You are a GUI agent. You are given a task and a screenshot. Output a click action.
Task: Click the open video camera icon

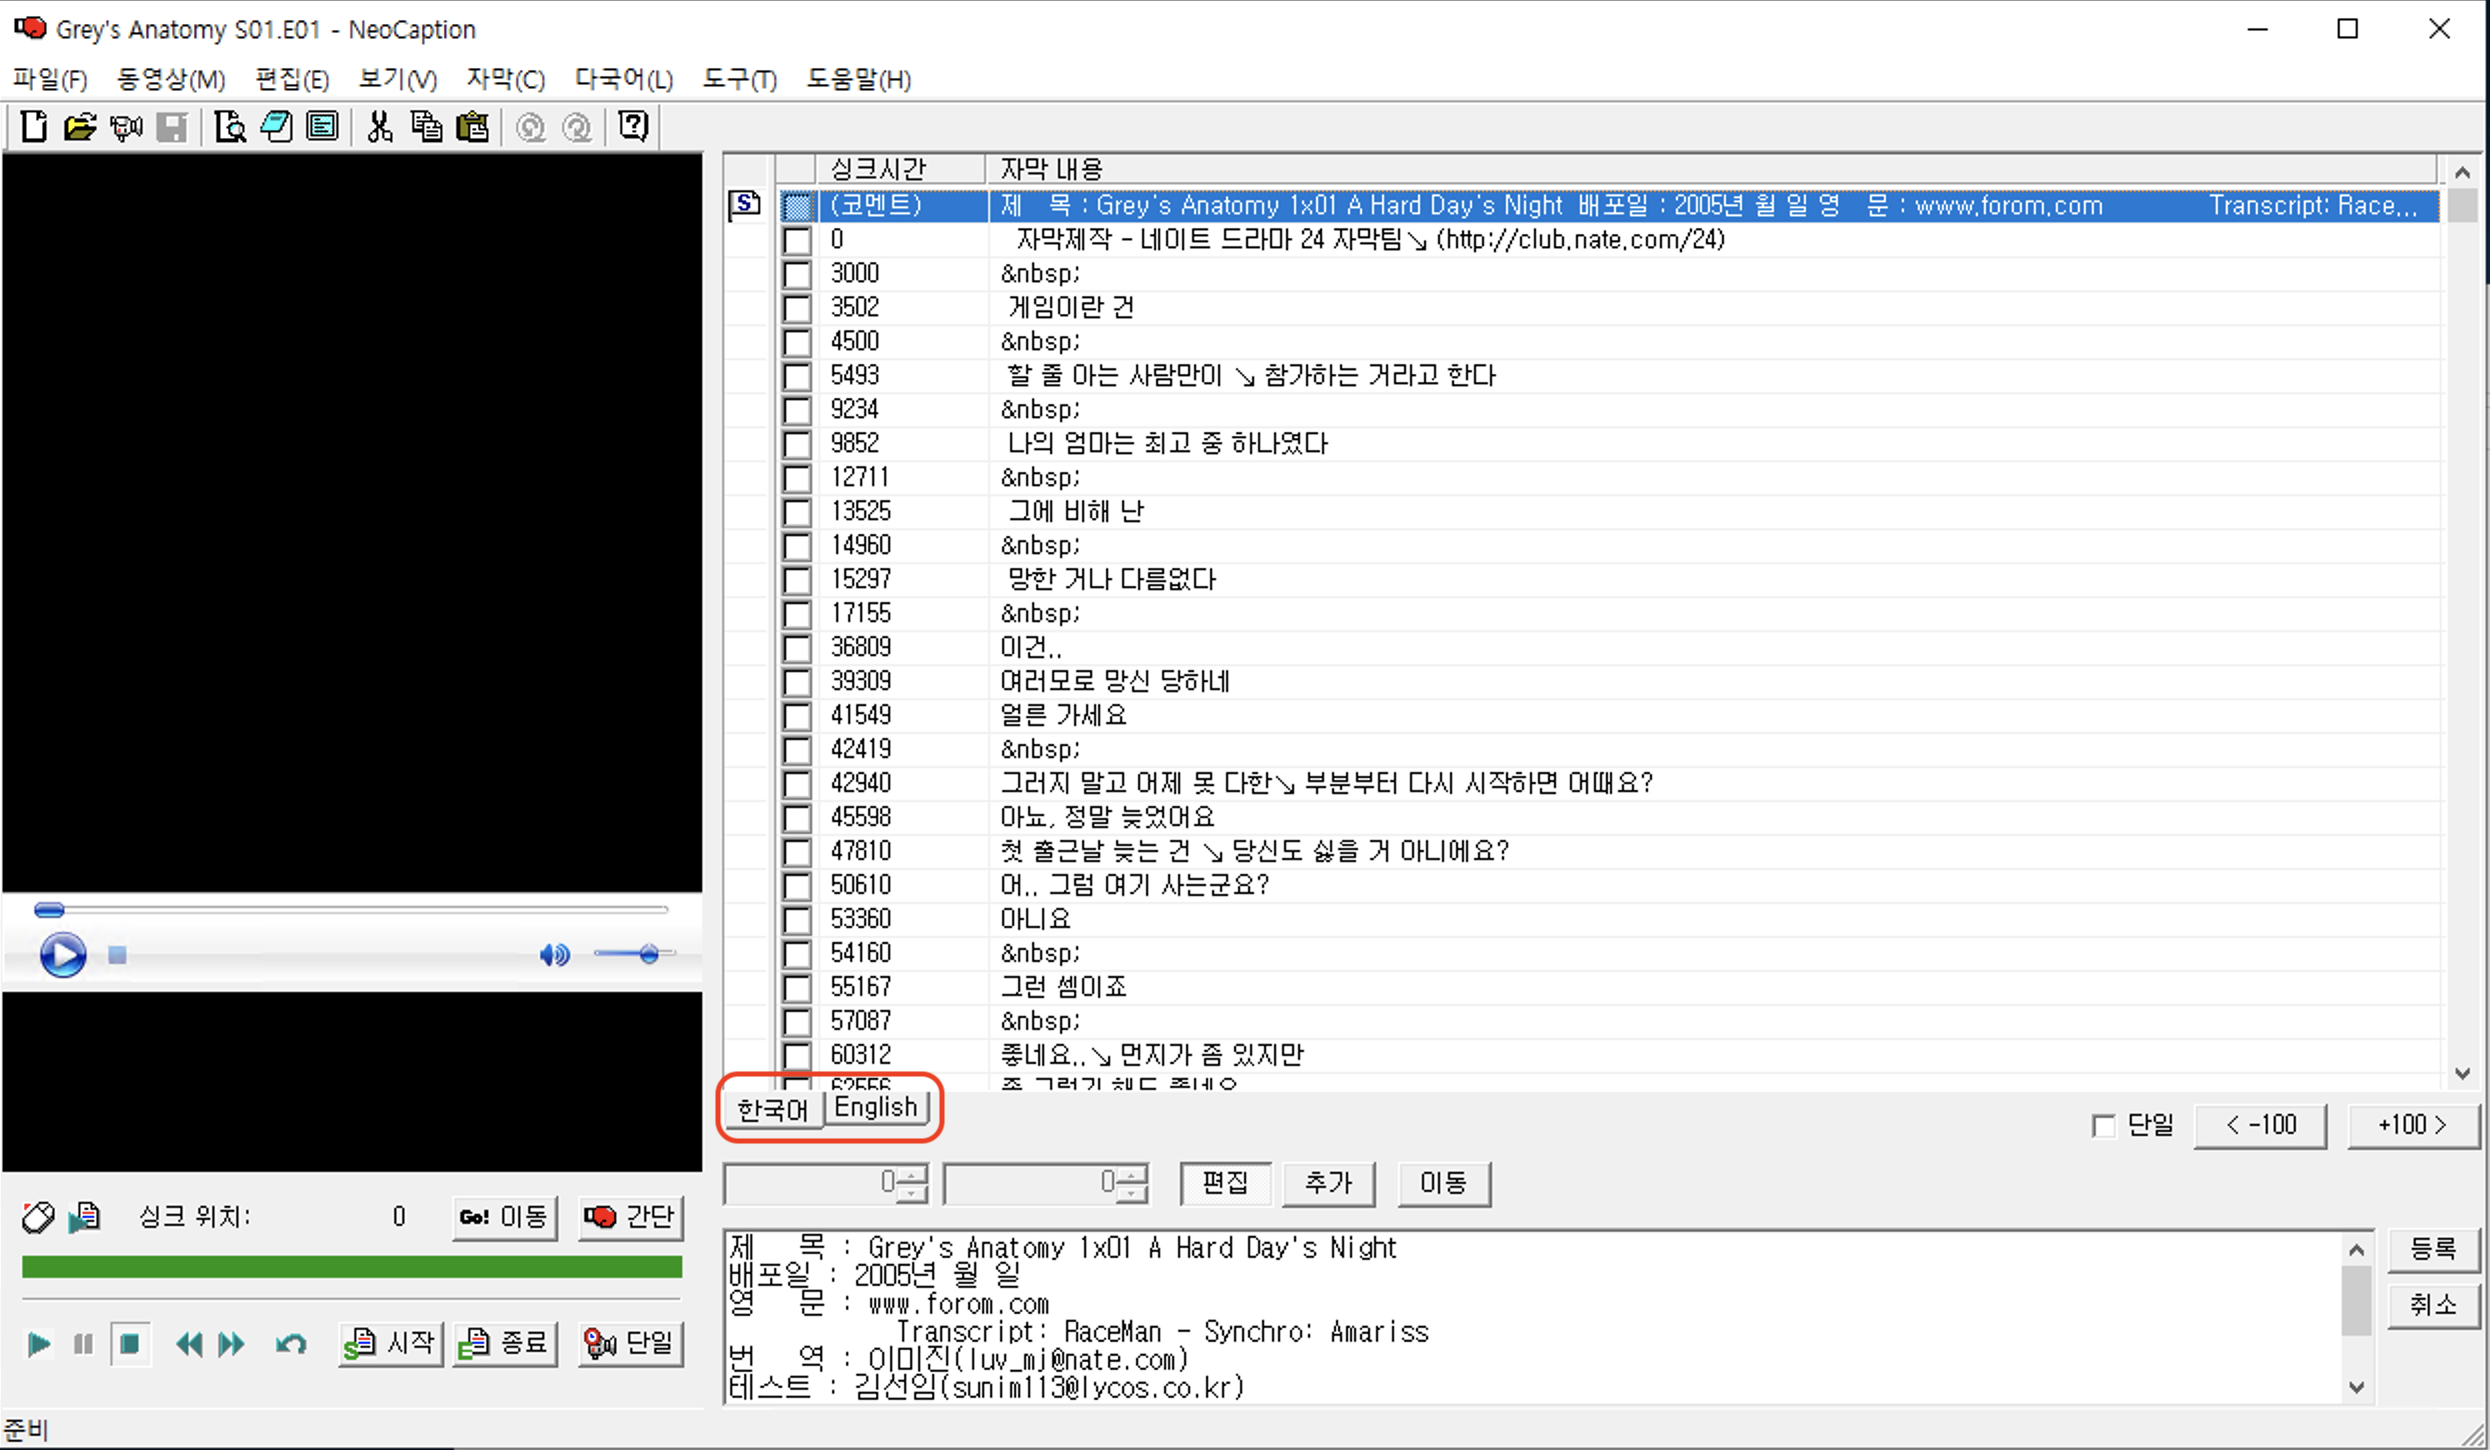pos(126,127)
